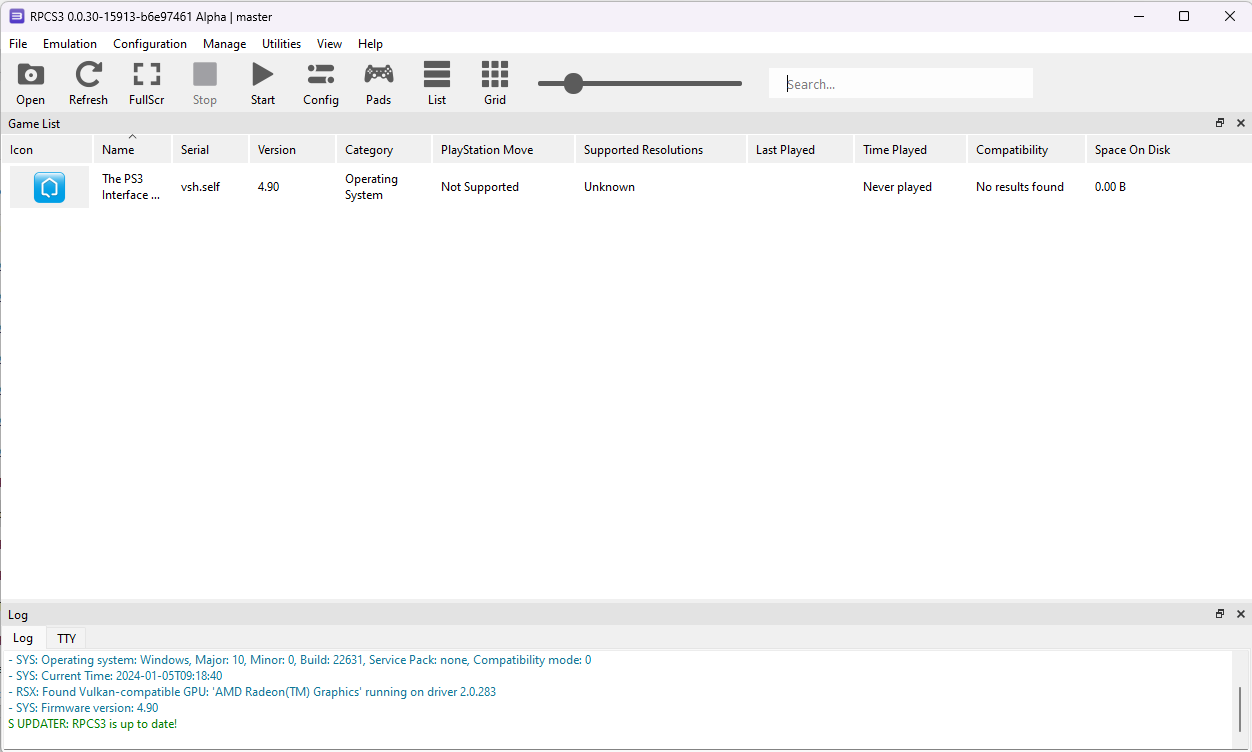This screenshot has width=1252, height=752.
Task: Select 'The PS3 Interface' game name
Action: coord(131,187)
